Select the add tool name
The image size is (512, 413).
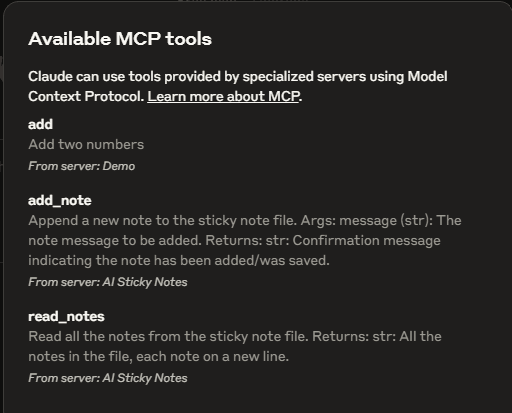point(40,124)
